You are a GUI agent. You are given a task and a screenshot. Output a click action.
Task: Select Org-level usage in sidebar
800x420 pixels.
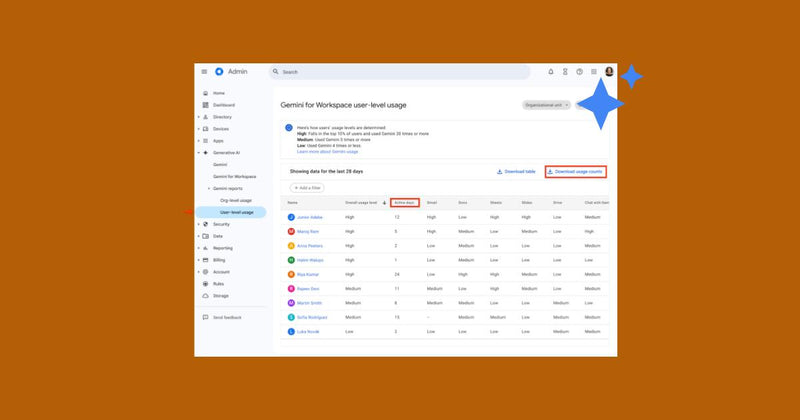(x=236, y=201)
